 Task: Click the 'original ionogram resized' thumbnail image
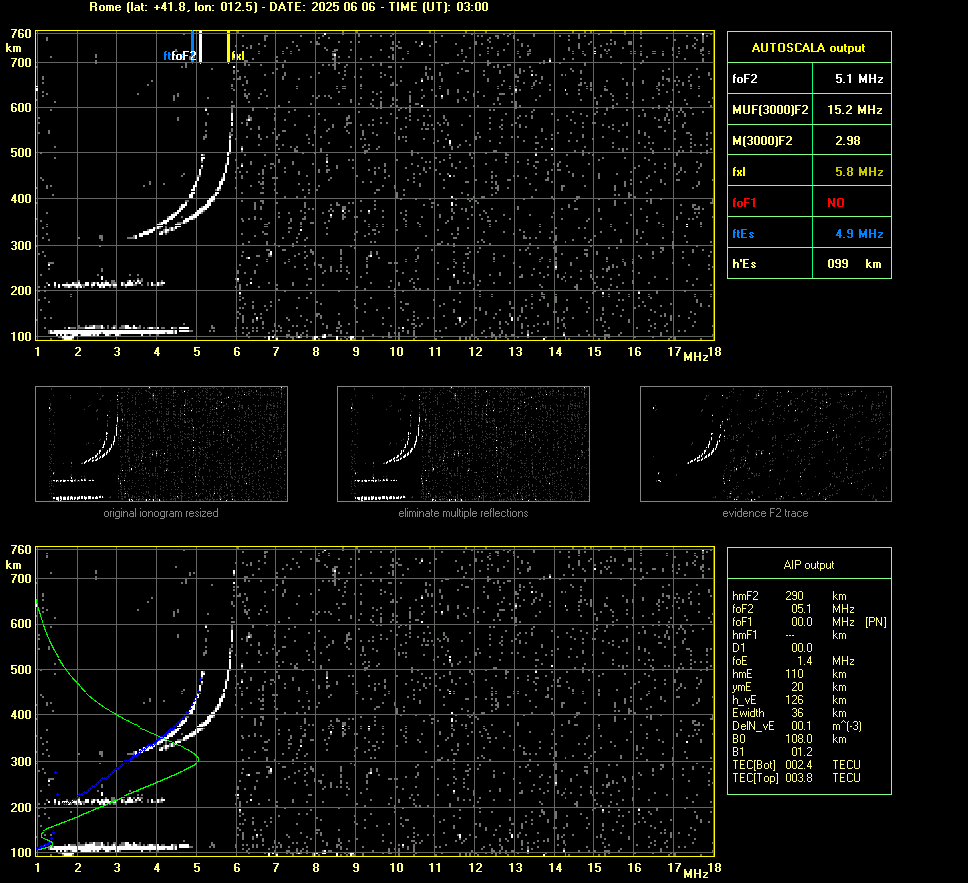pos(161,444)
